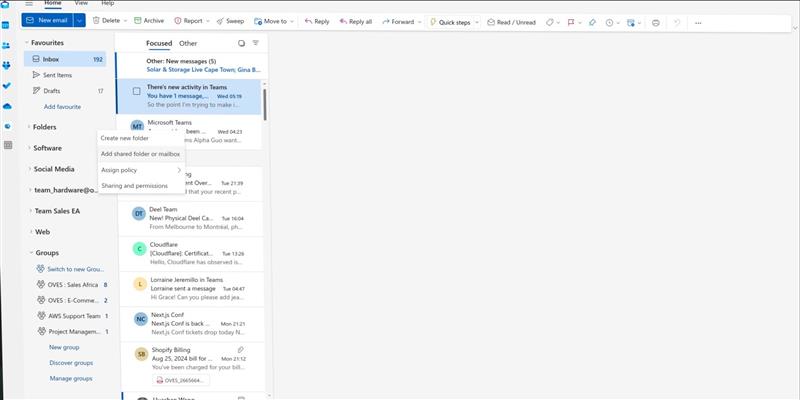The image size is (800, 400).
Task: Open the Filter icon in the message list header
Action: (x=256, y=43)
